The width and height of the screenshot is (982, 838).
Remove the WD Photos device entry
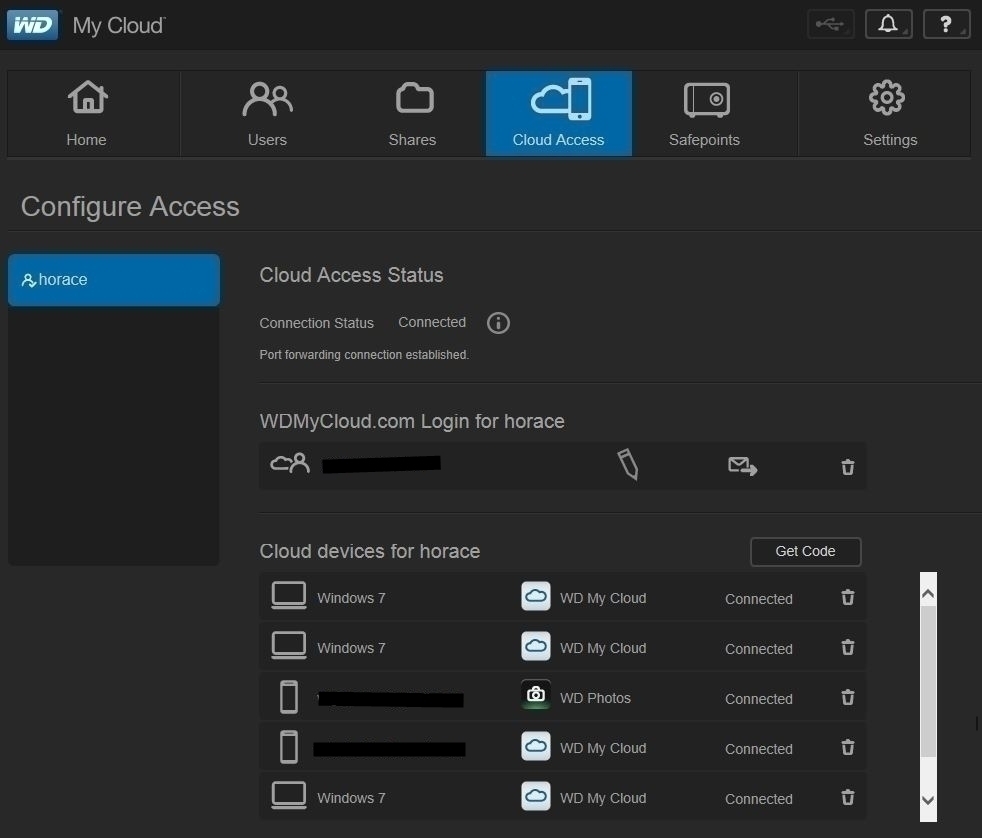click(848, 698)
